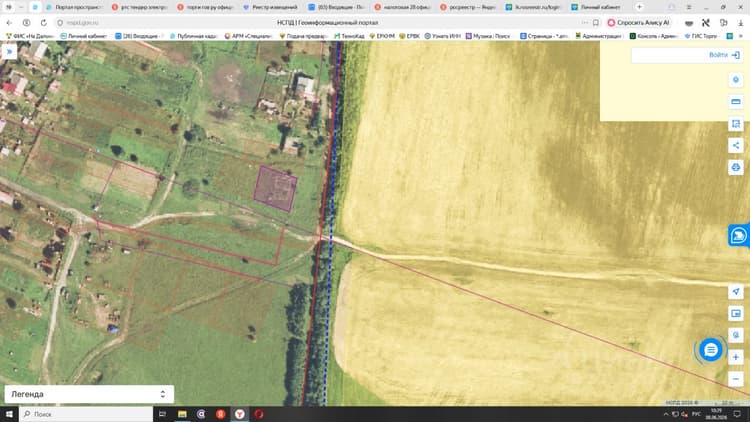This screenshot has width=750, height=422.
Task: Open the ЕРКНМ bookmark
Action: (381, 36)
